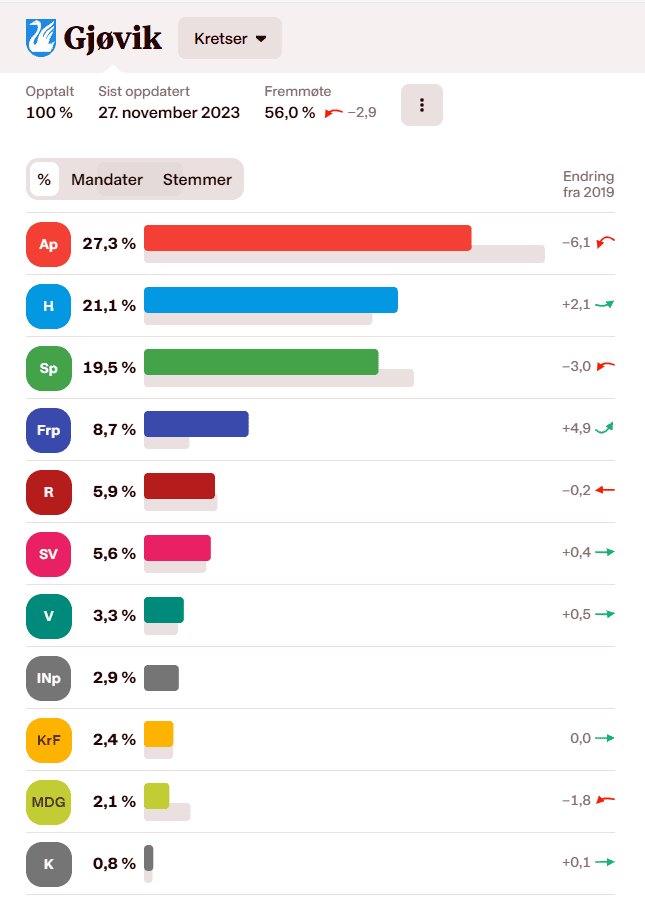Select the pink SV party badge
This screenshot has height=899, width=645.
pos(48,554)
